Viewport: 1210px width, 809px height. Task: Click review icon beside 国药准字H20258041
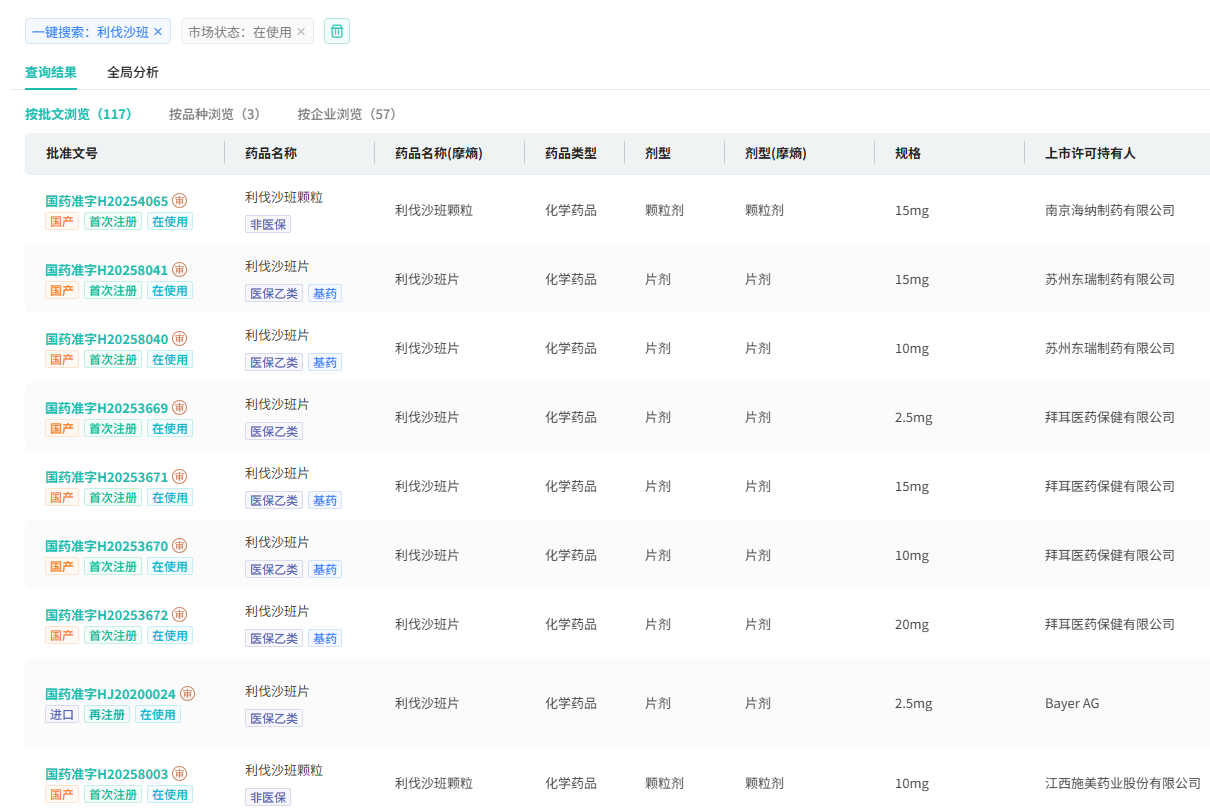180,270
